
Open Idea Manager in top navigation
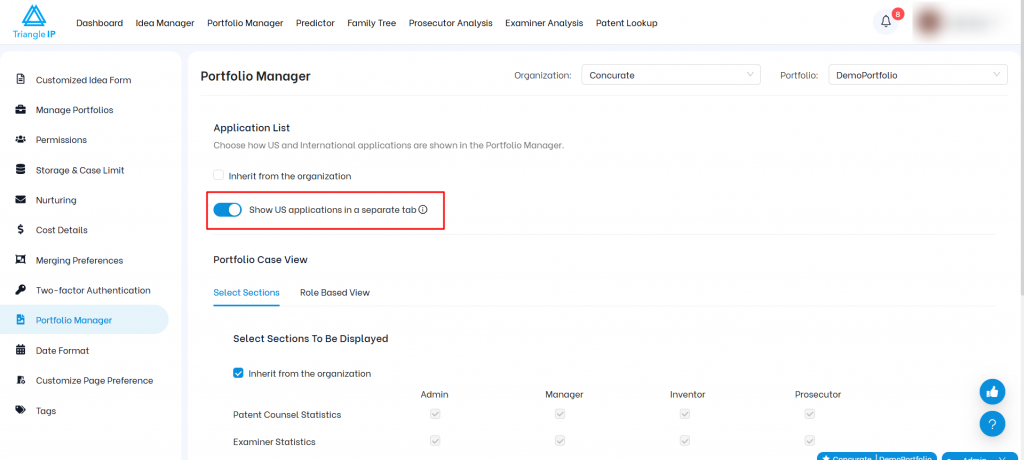click(x=165, y=23)
